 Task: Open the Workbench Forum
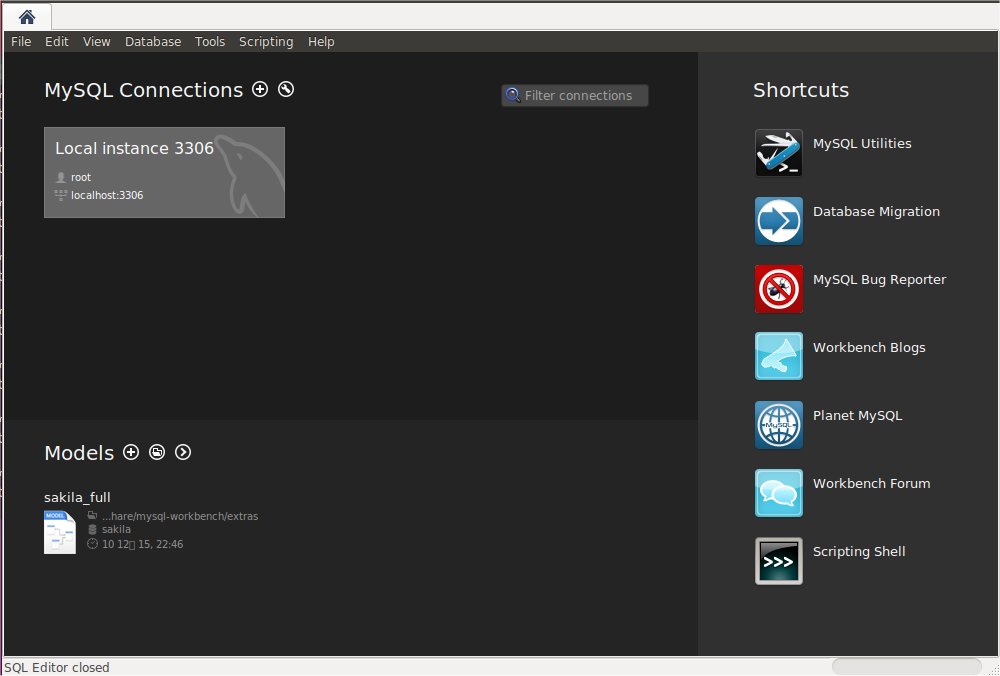778,492
